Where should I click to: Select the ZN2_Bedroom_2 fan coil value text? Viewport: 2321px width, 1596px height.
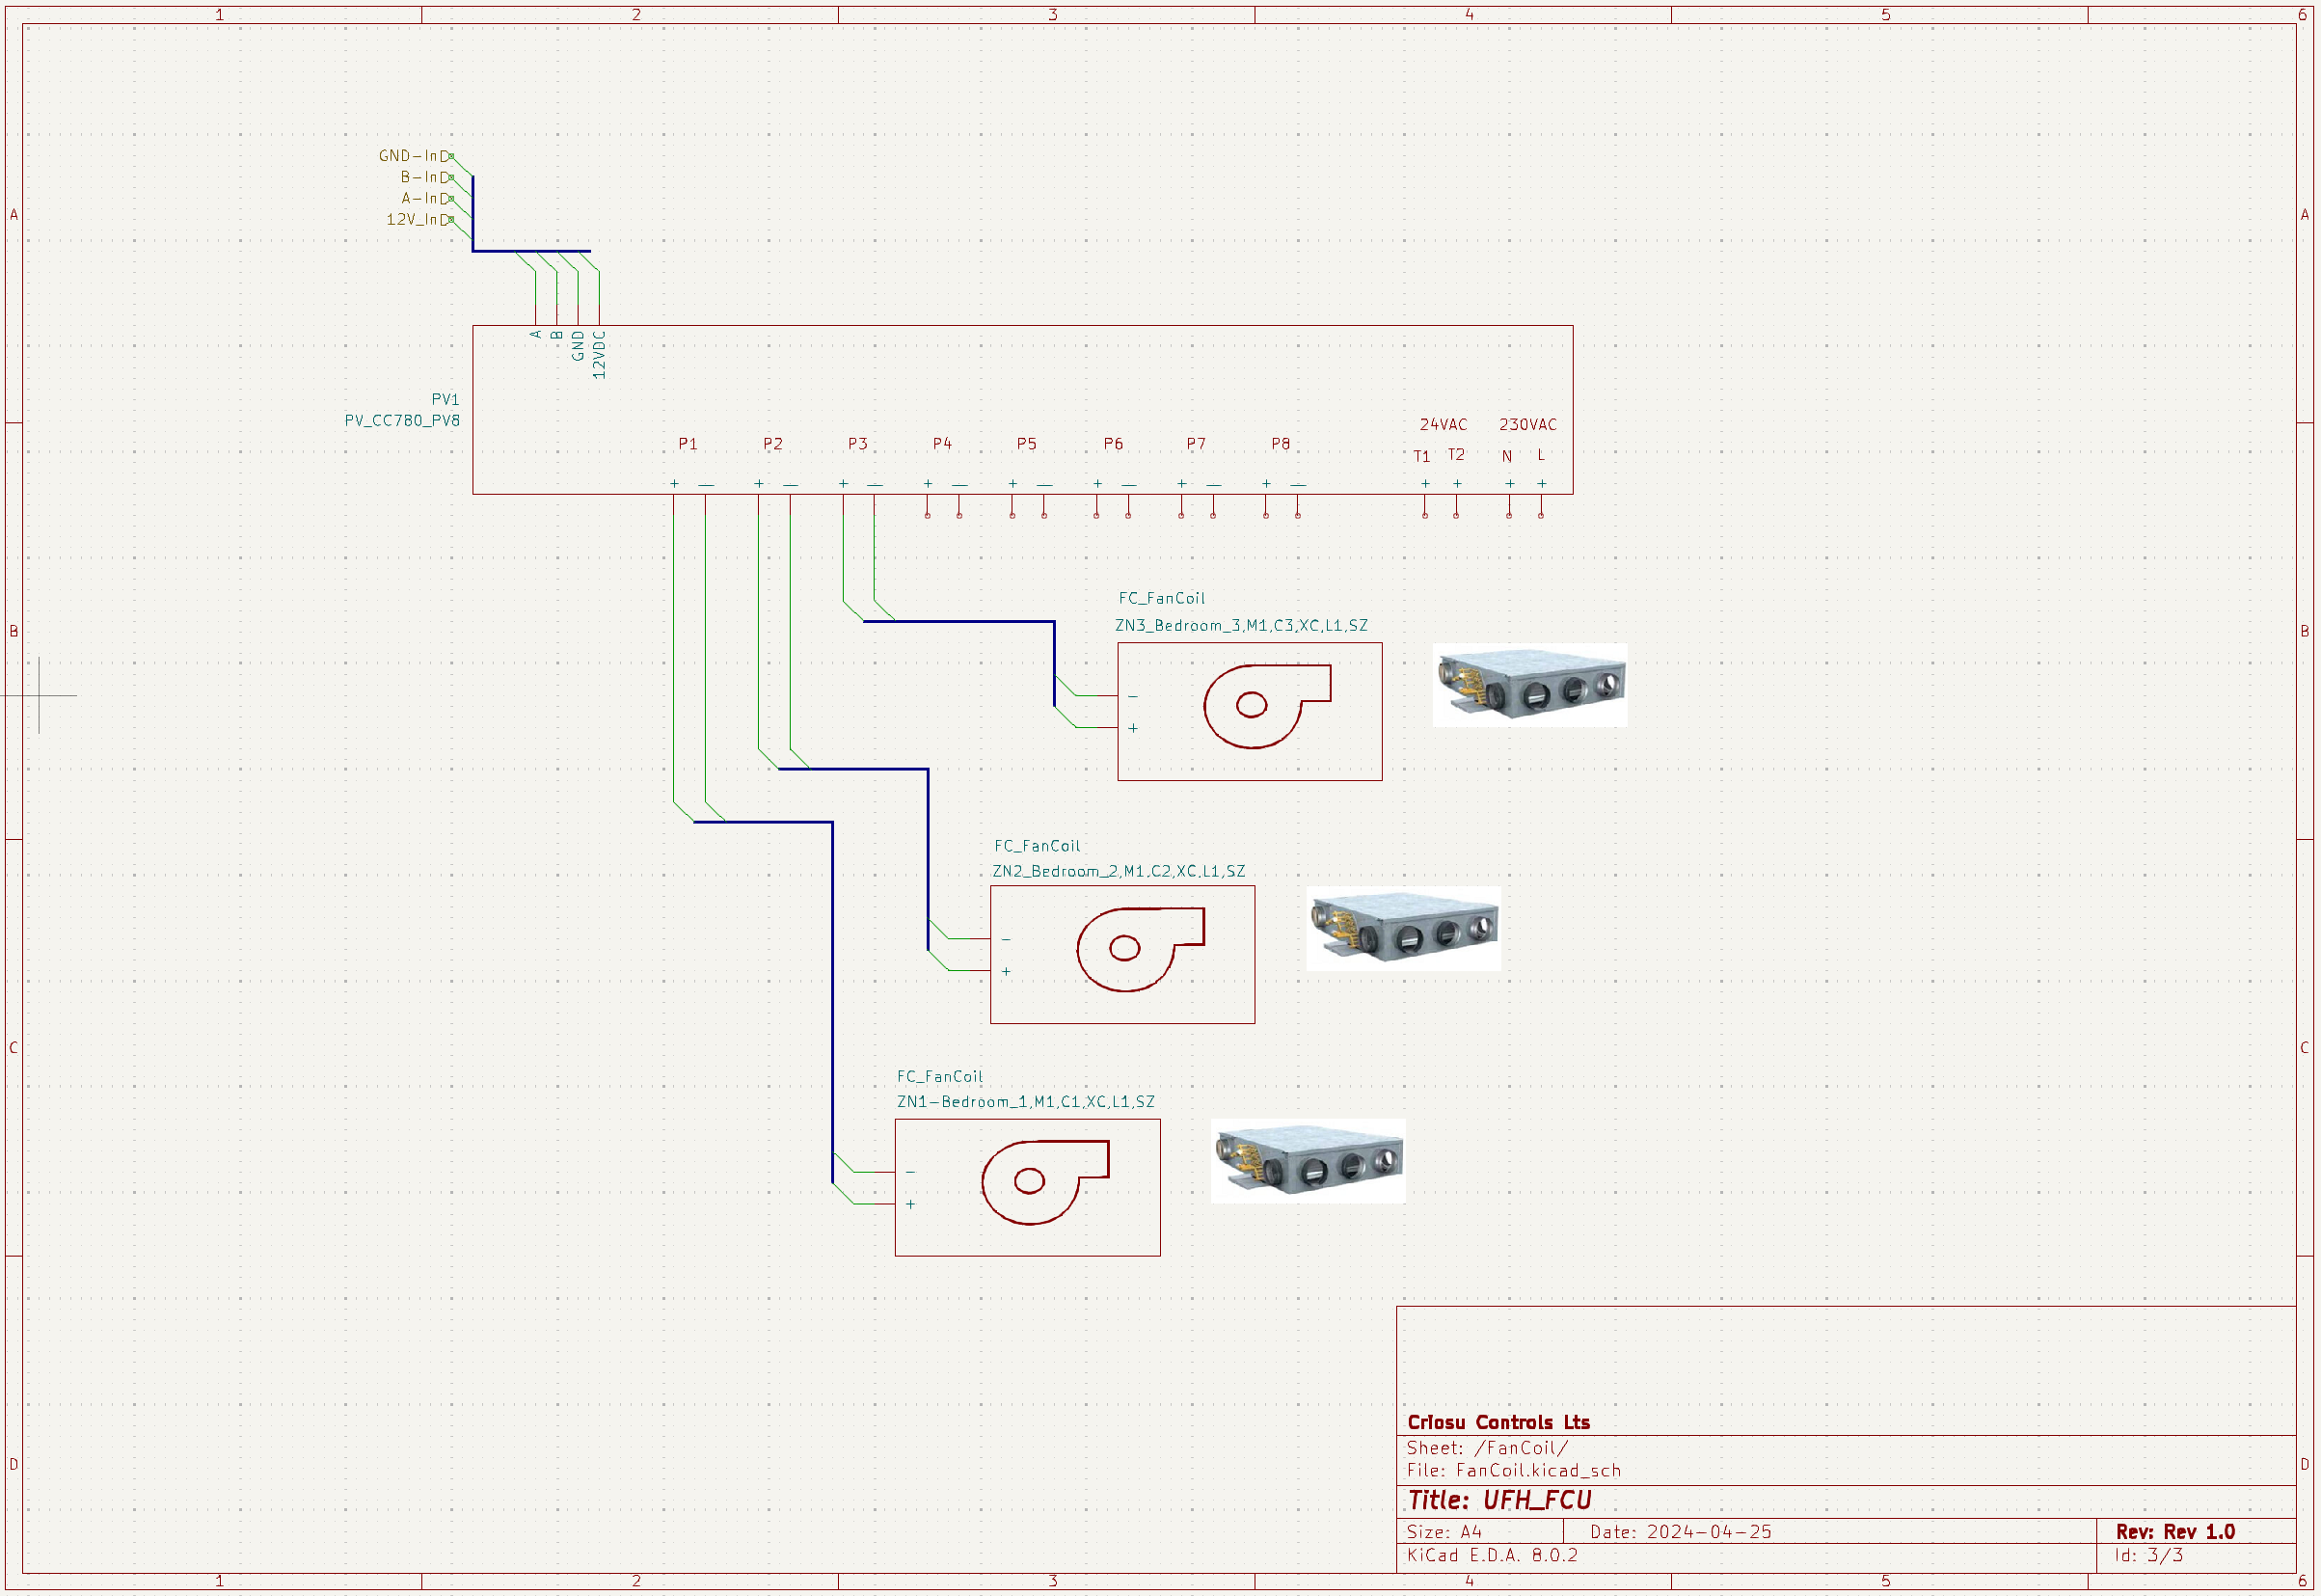coord(1118,871)
